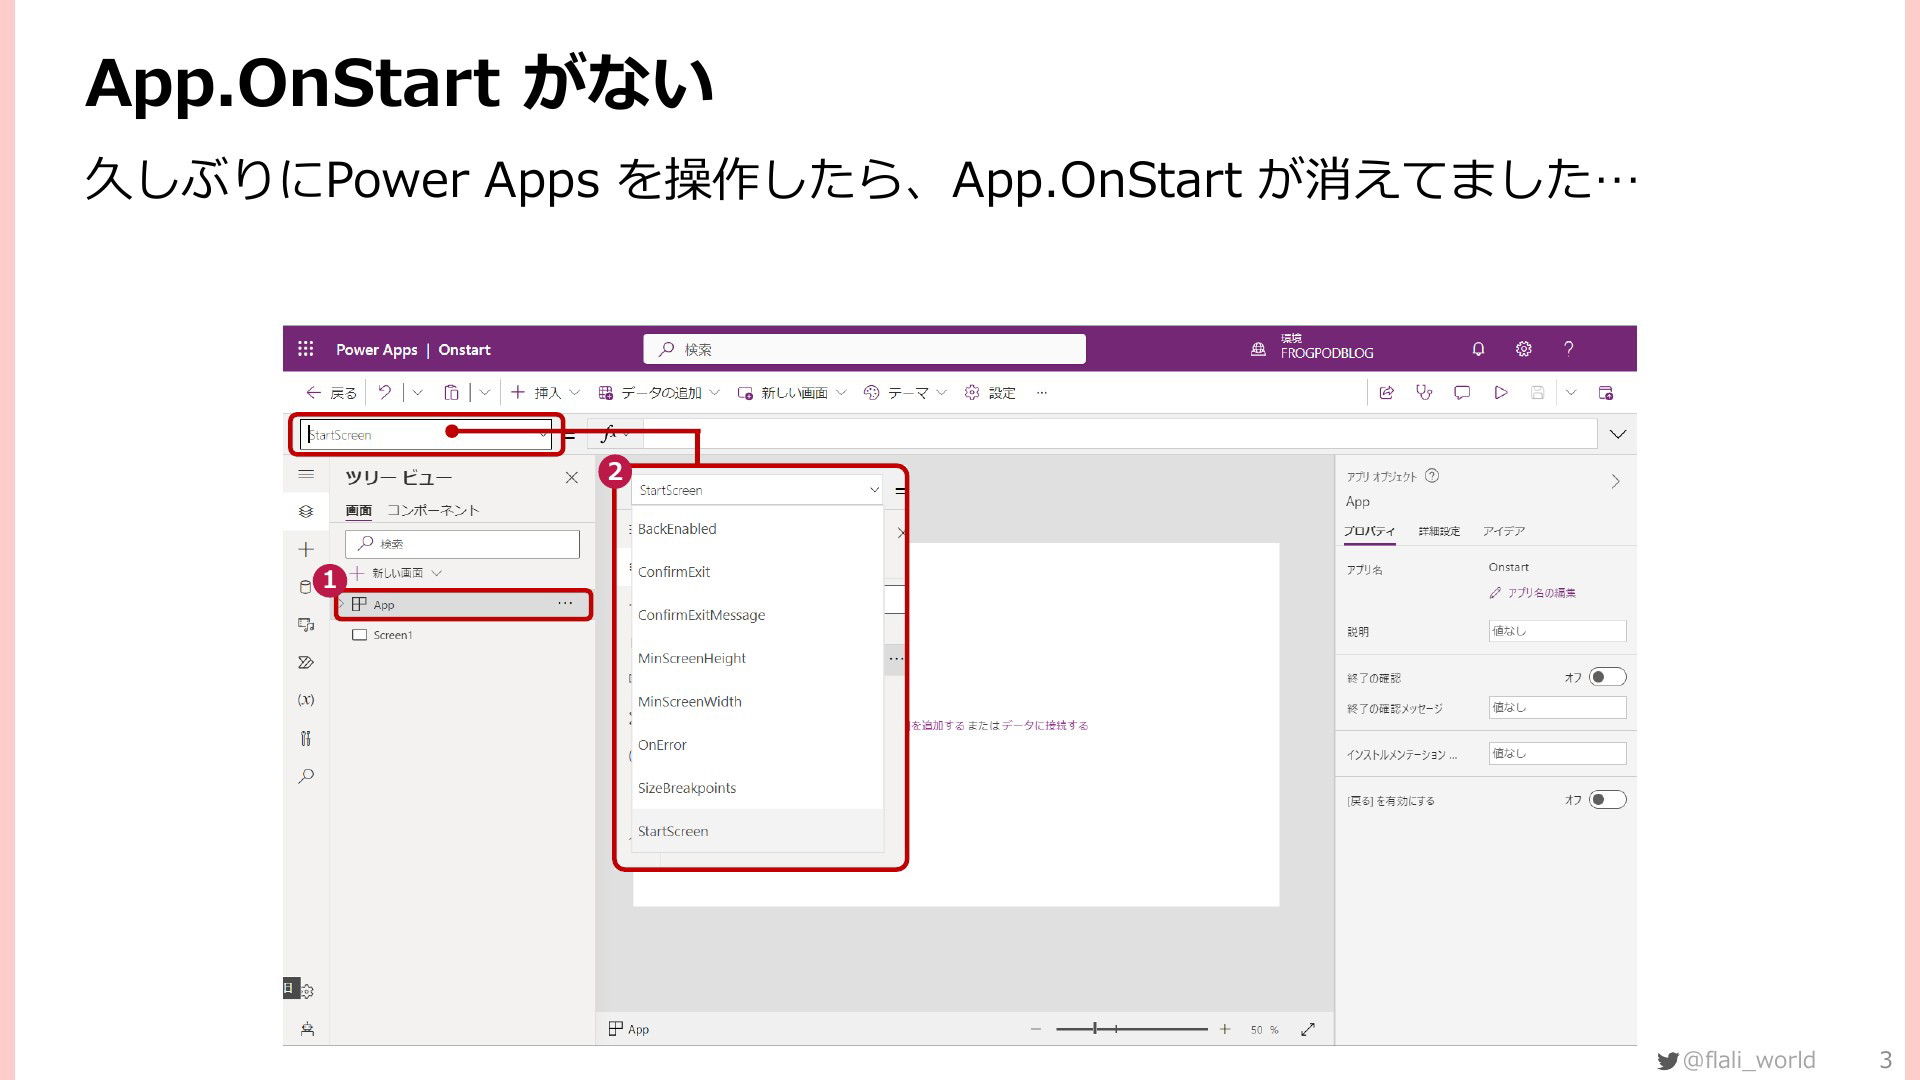Screen dimensions: 1920x1080
Task: Click the share icon in the toolbar
Action: click(x=1386, y=393)
